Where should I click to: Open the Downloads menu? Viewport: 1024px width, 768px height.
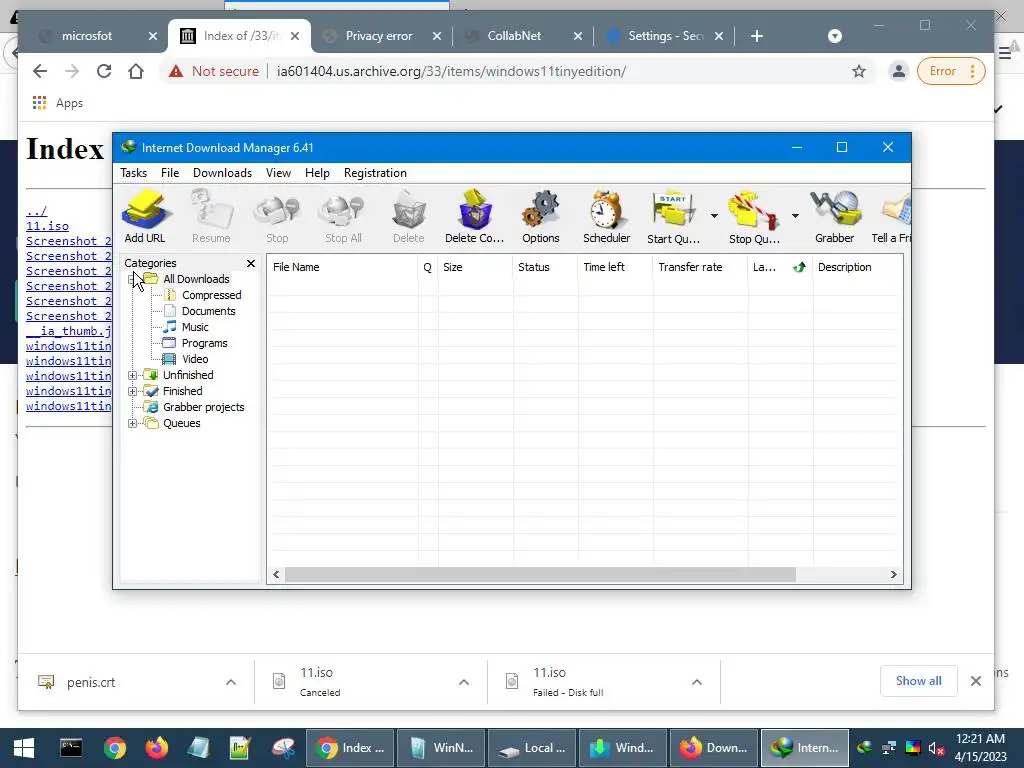point(222,173)
